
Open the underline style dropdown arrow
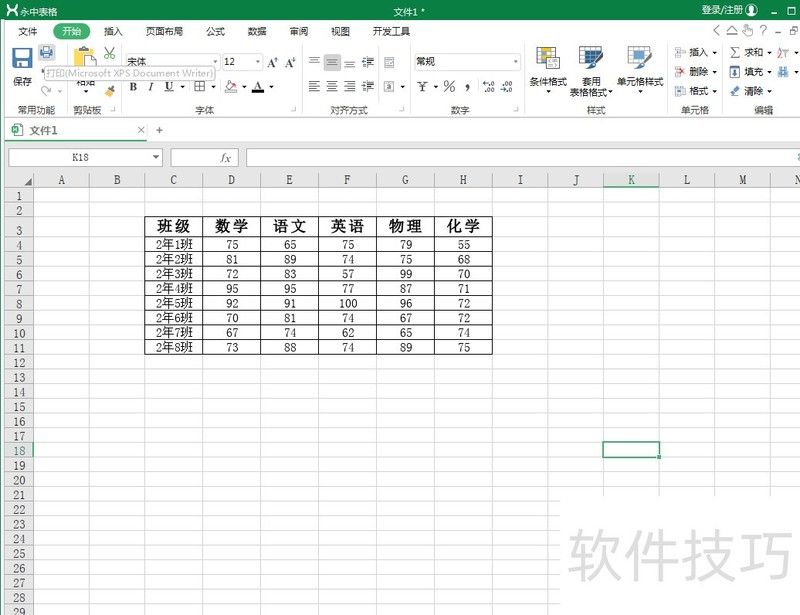[x=182, y=87]
